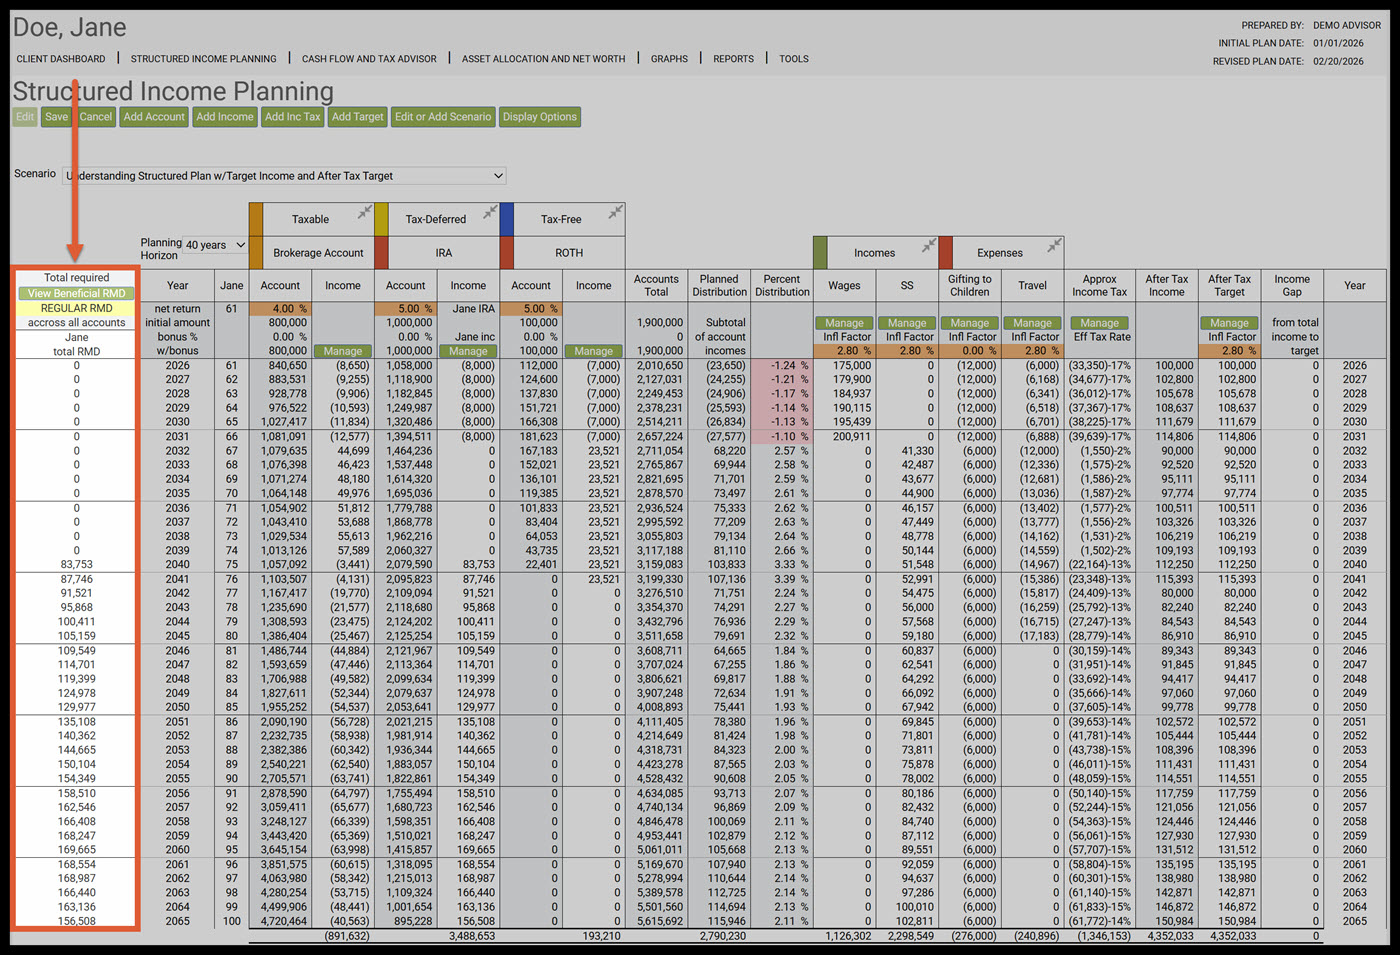This screenshot has width=1400, height=955.
Task: Manage the Brokerage Account income
Action: (x=343, y=351)
